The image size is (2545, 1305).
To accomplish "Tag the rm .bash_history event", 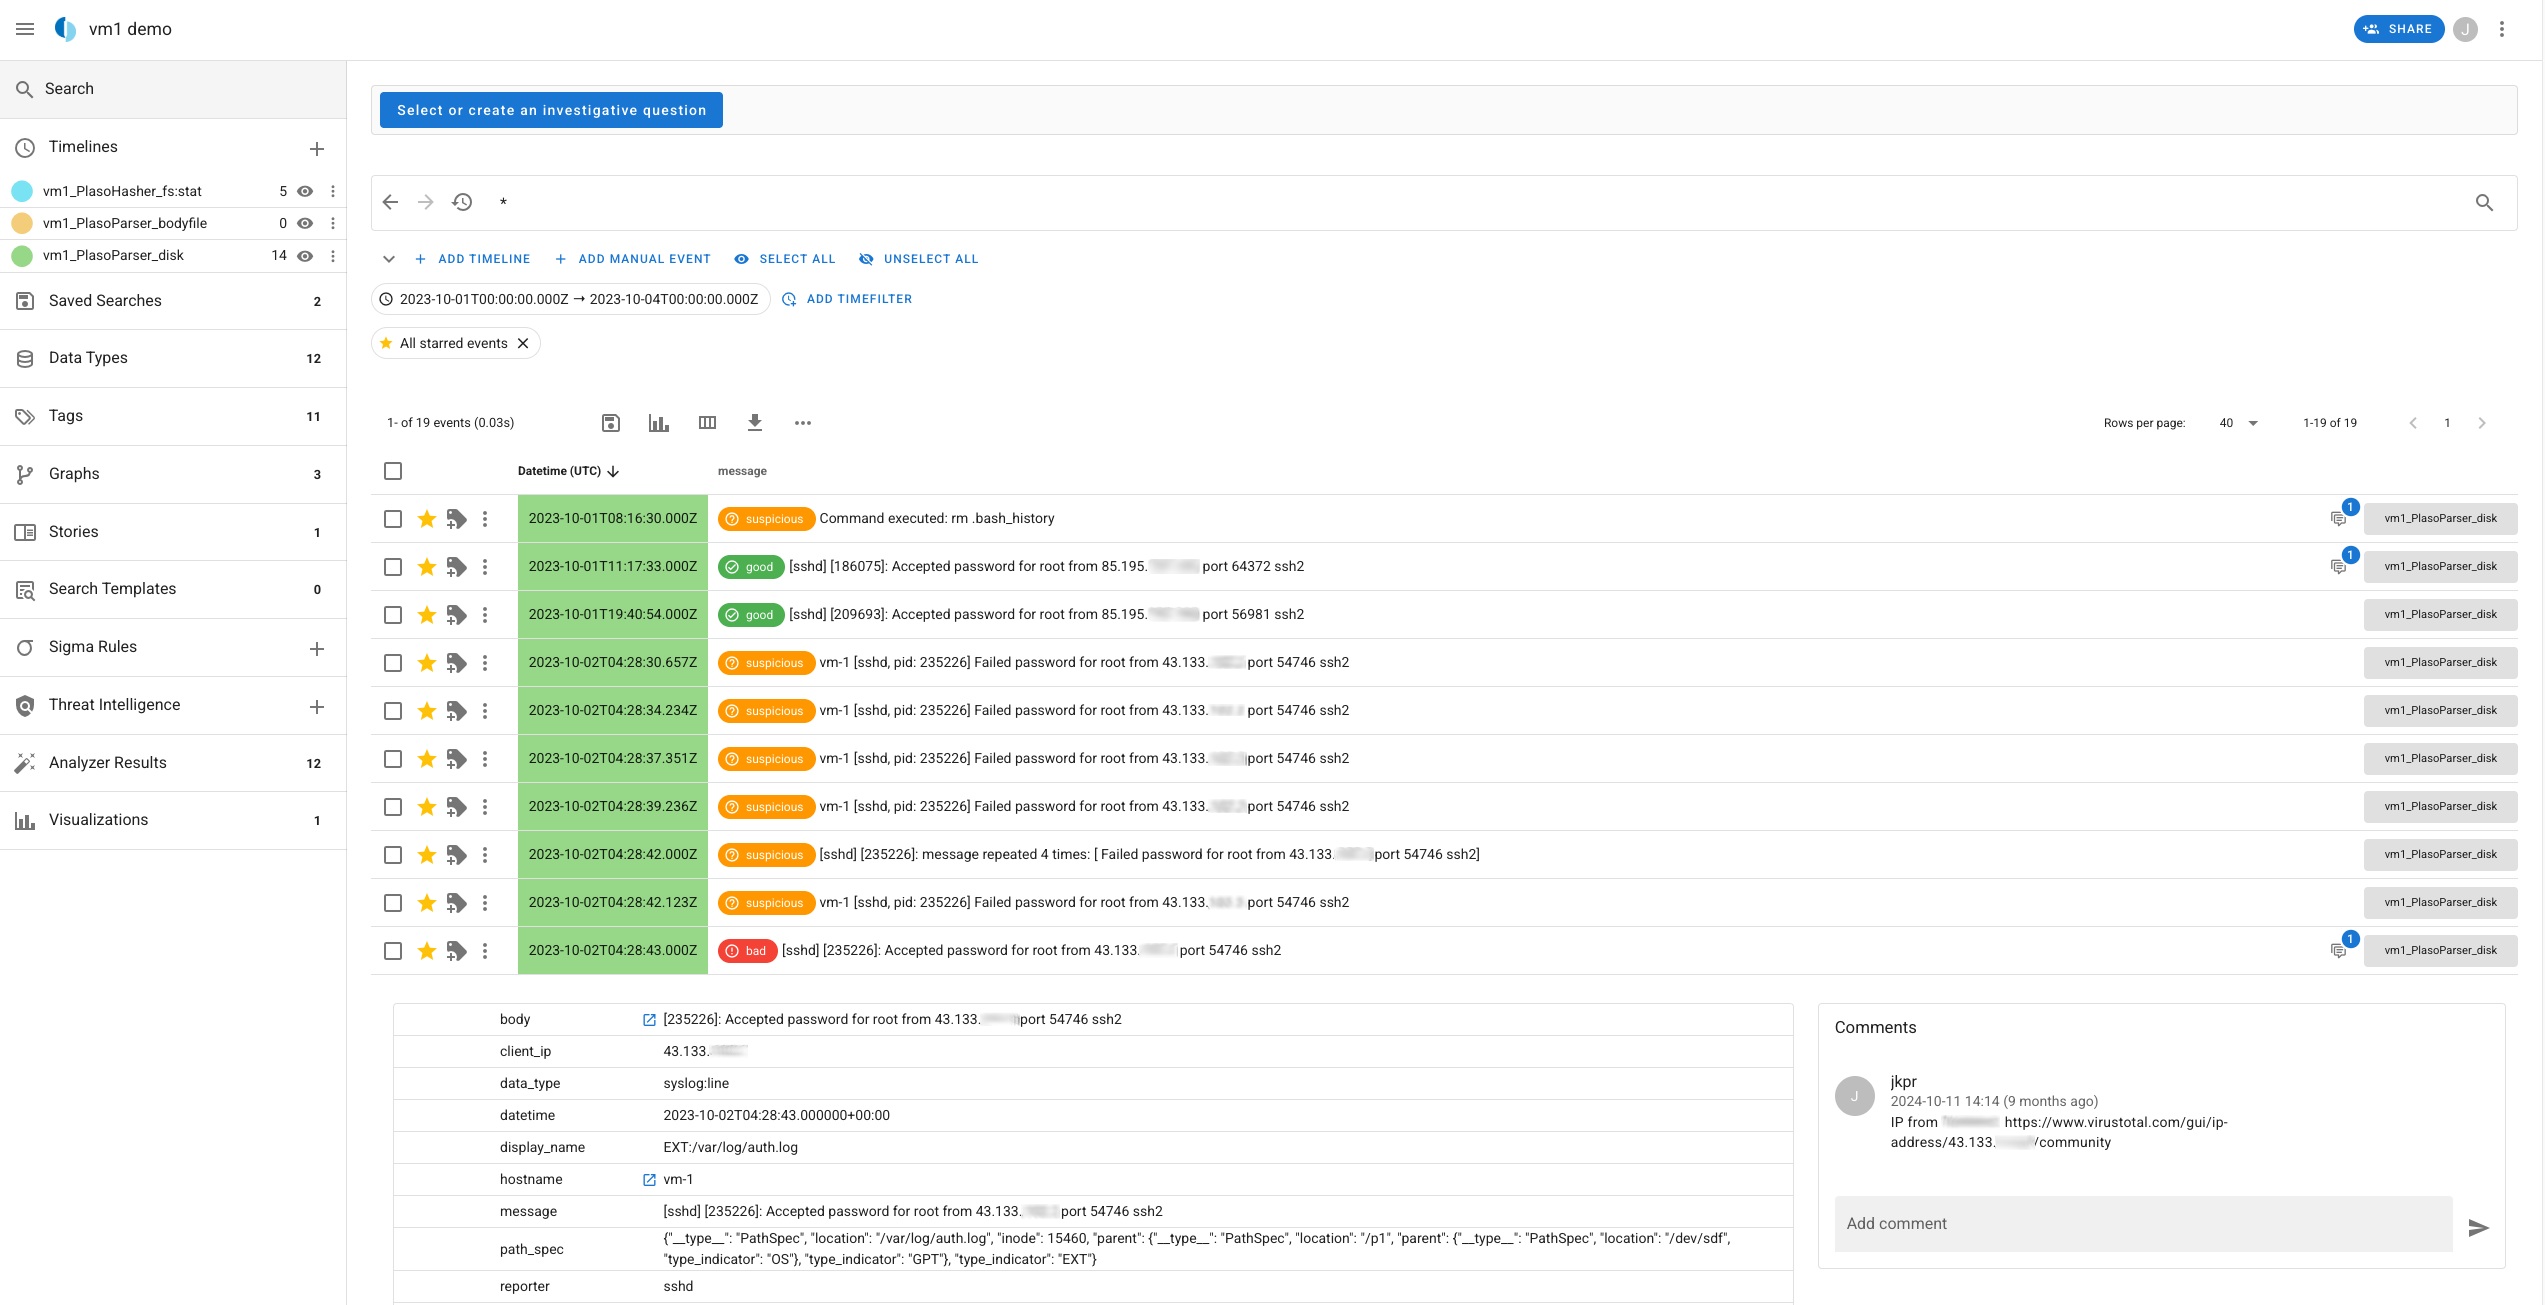I will (x=457, y=518).
